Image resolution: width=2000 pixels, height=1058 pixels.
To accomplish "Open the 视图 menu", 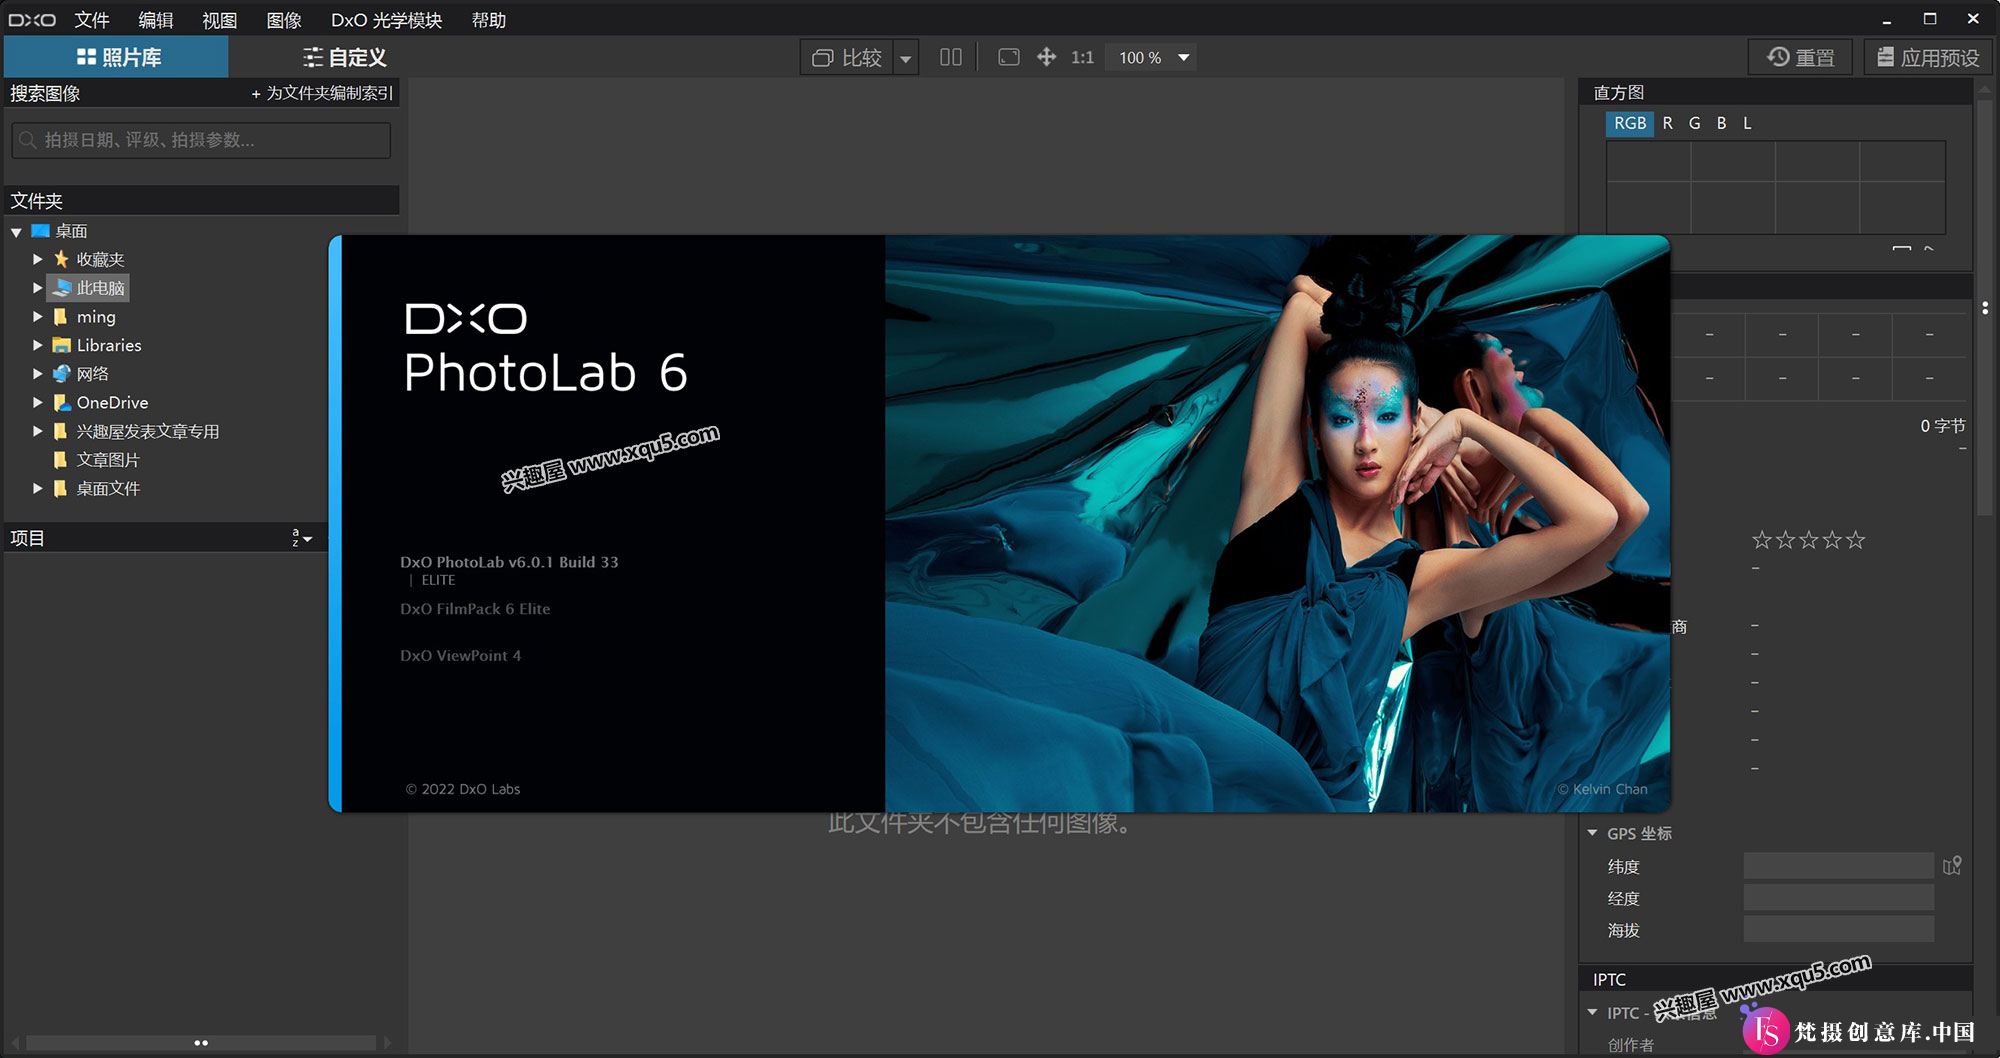I will [220, 20].
